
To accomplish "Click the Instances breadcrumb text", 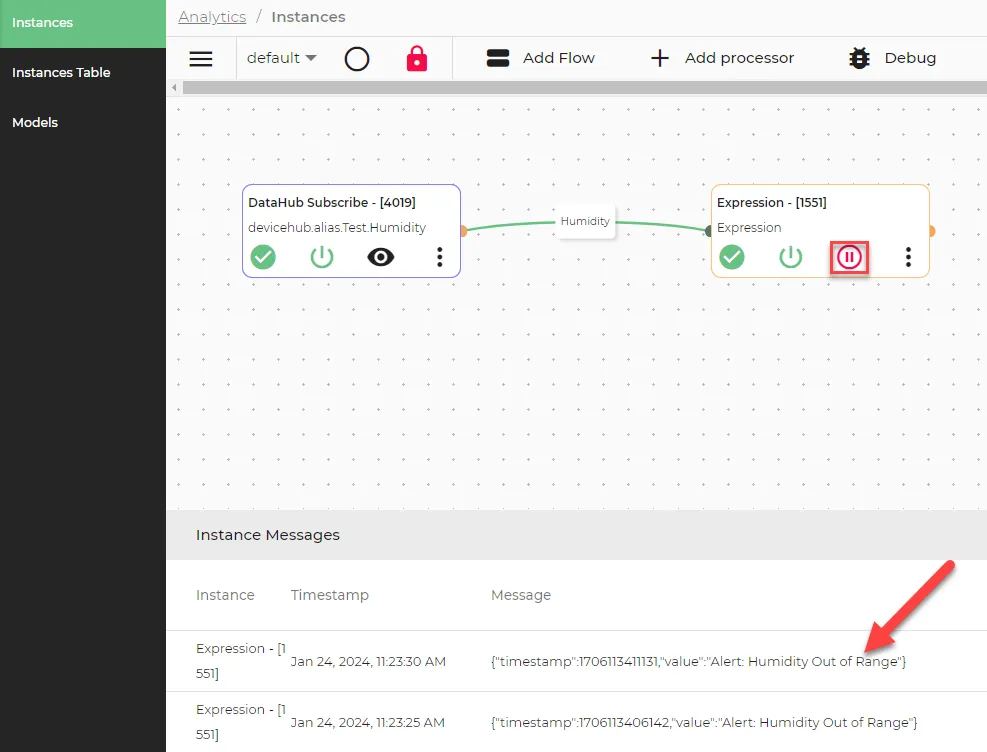I will coord(308,17).
